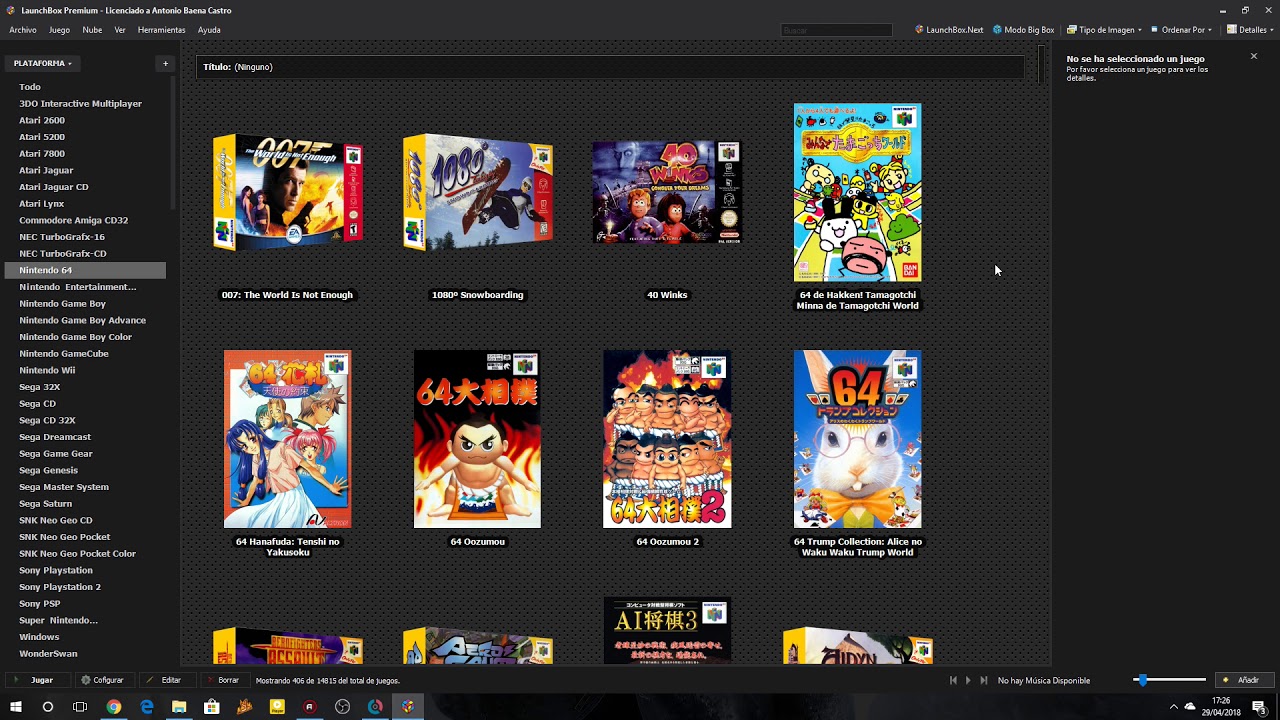The height and width of the screenshot is (720, 1280).
Task: Open the Juego menu
Action: [59, 30]
